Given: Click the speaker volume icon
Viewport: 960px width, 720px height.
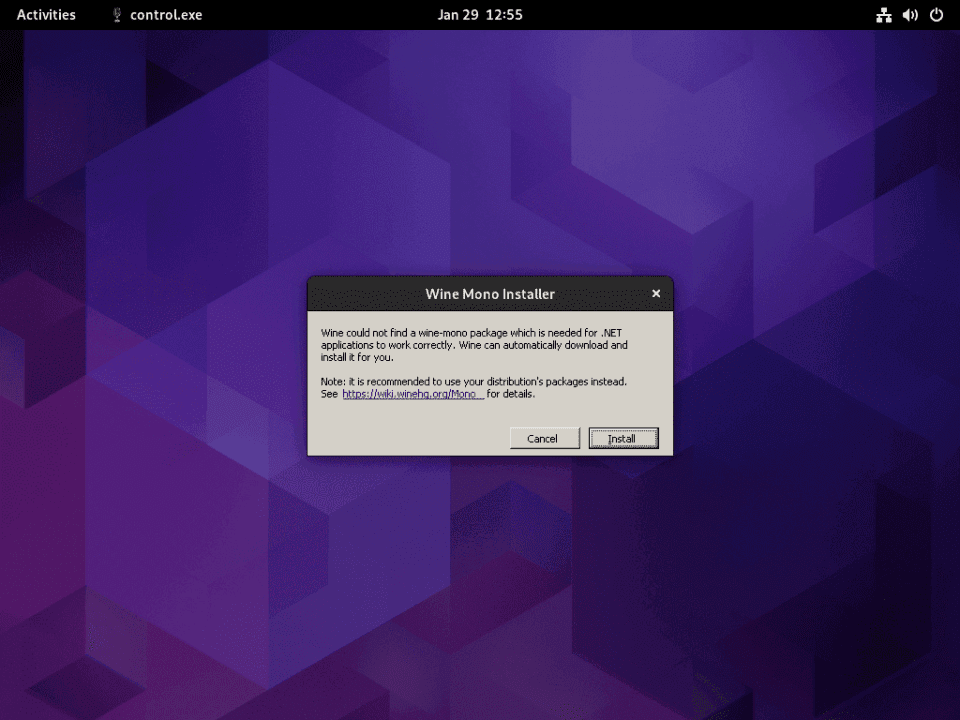Looking at the screenshot, I should [908, 14].
